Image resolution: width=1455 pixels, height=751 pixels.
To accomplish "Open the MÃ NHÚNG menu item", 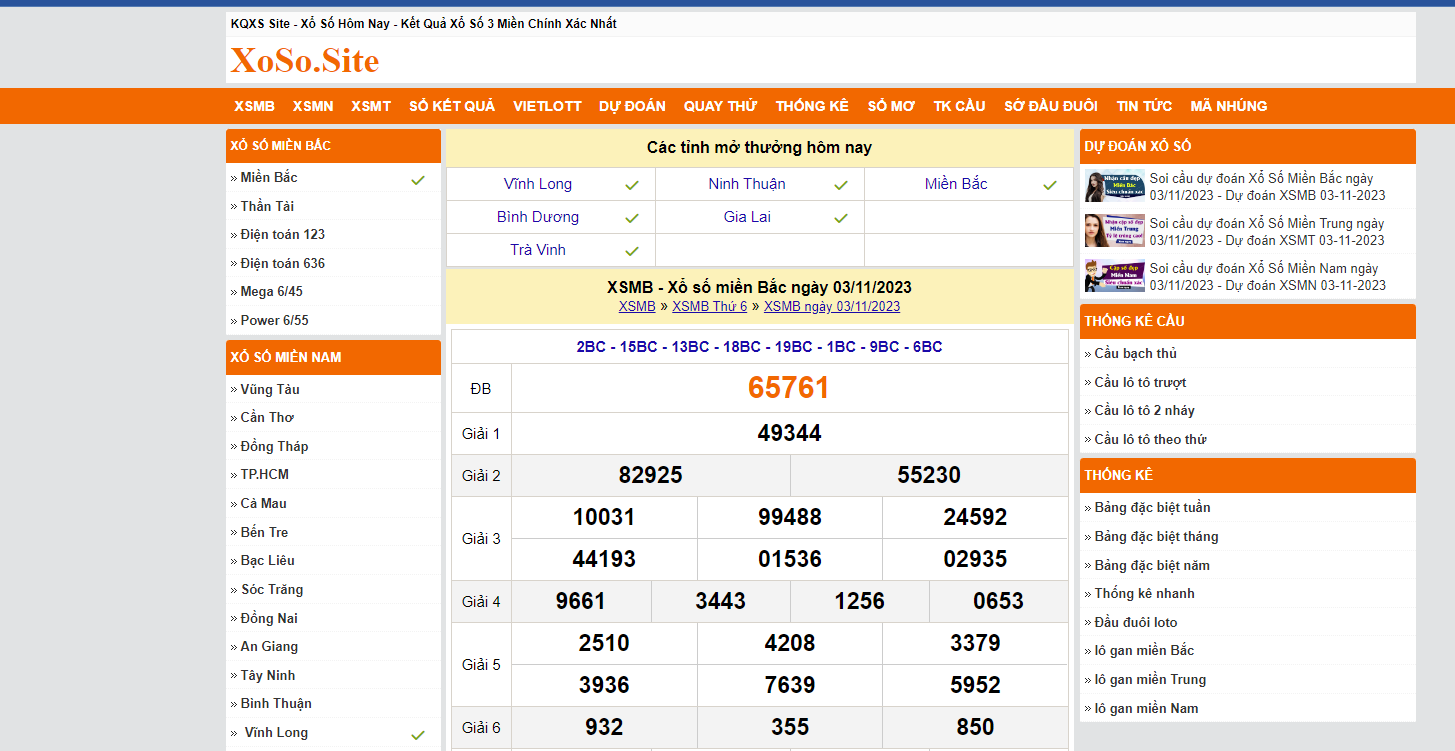I will (x=1228, y=106).
